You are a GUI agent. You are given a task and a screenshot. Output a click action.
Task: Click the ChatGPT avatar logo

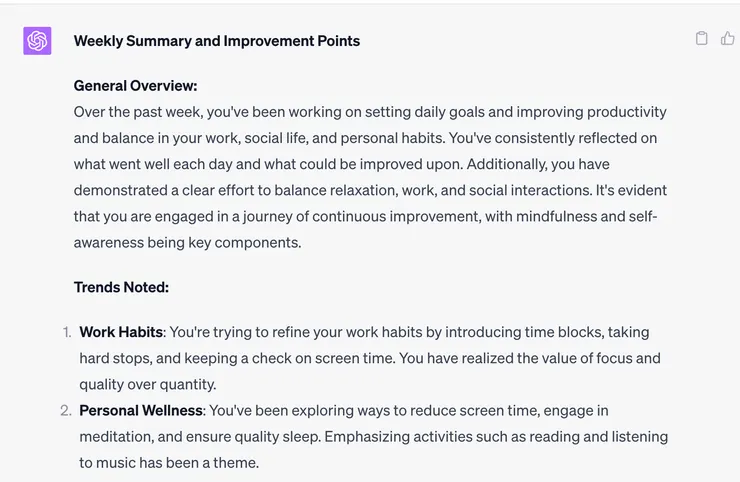(x=37, y=41)
